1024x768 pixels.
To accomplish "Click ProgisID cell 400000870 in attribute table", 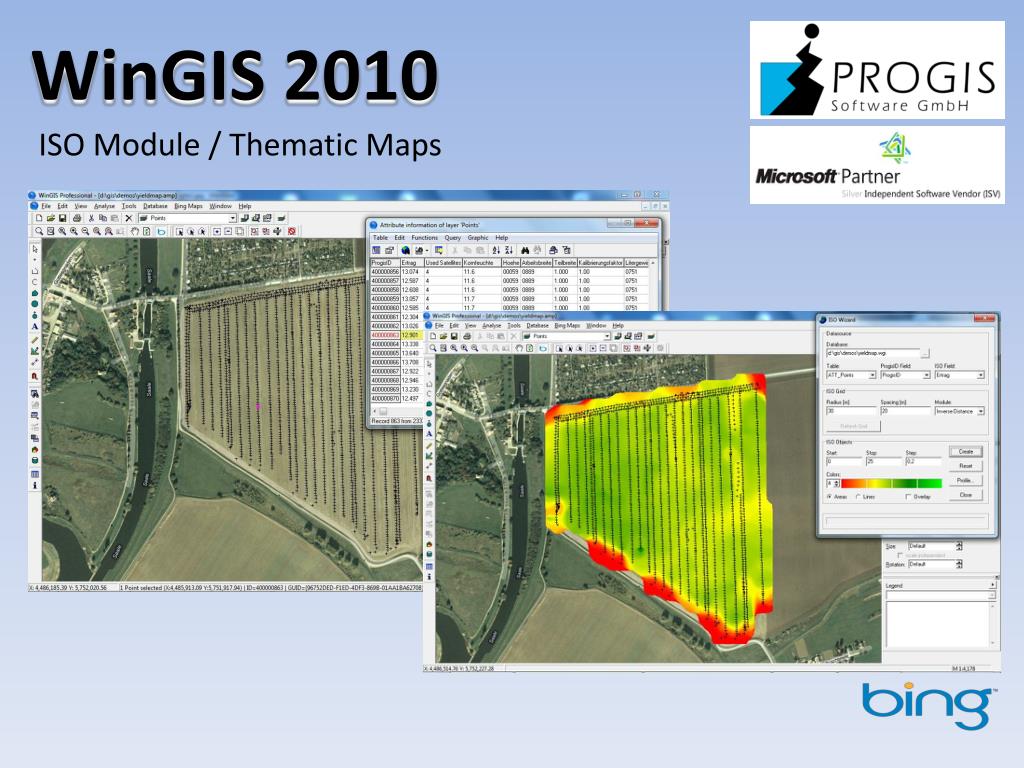I will coord(385,398).
